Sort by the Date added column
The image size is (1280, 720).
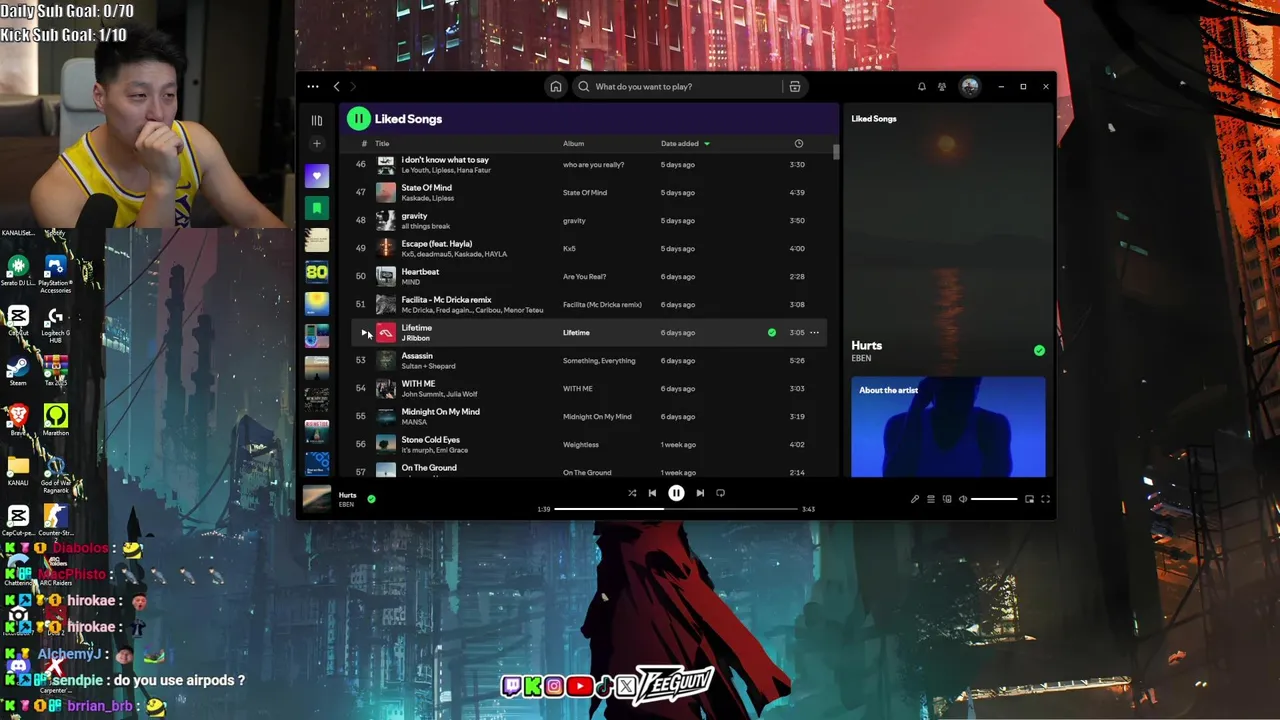tap(684, 143)
